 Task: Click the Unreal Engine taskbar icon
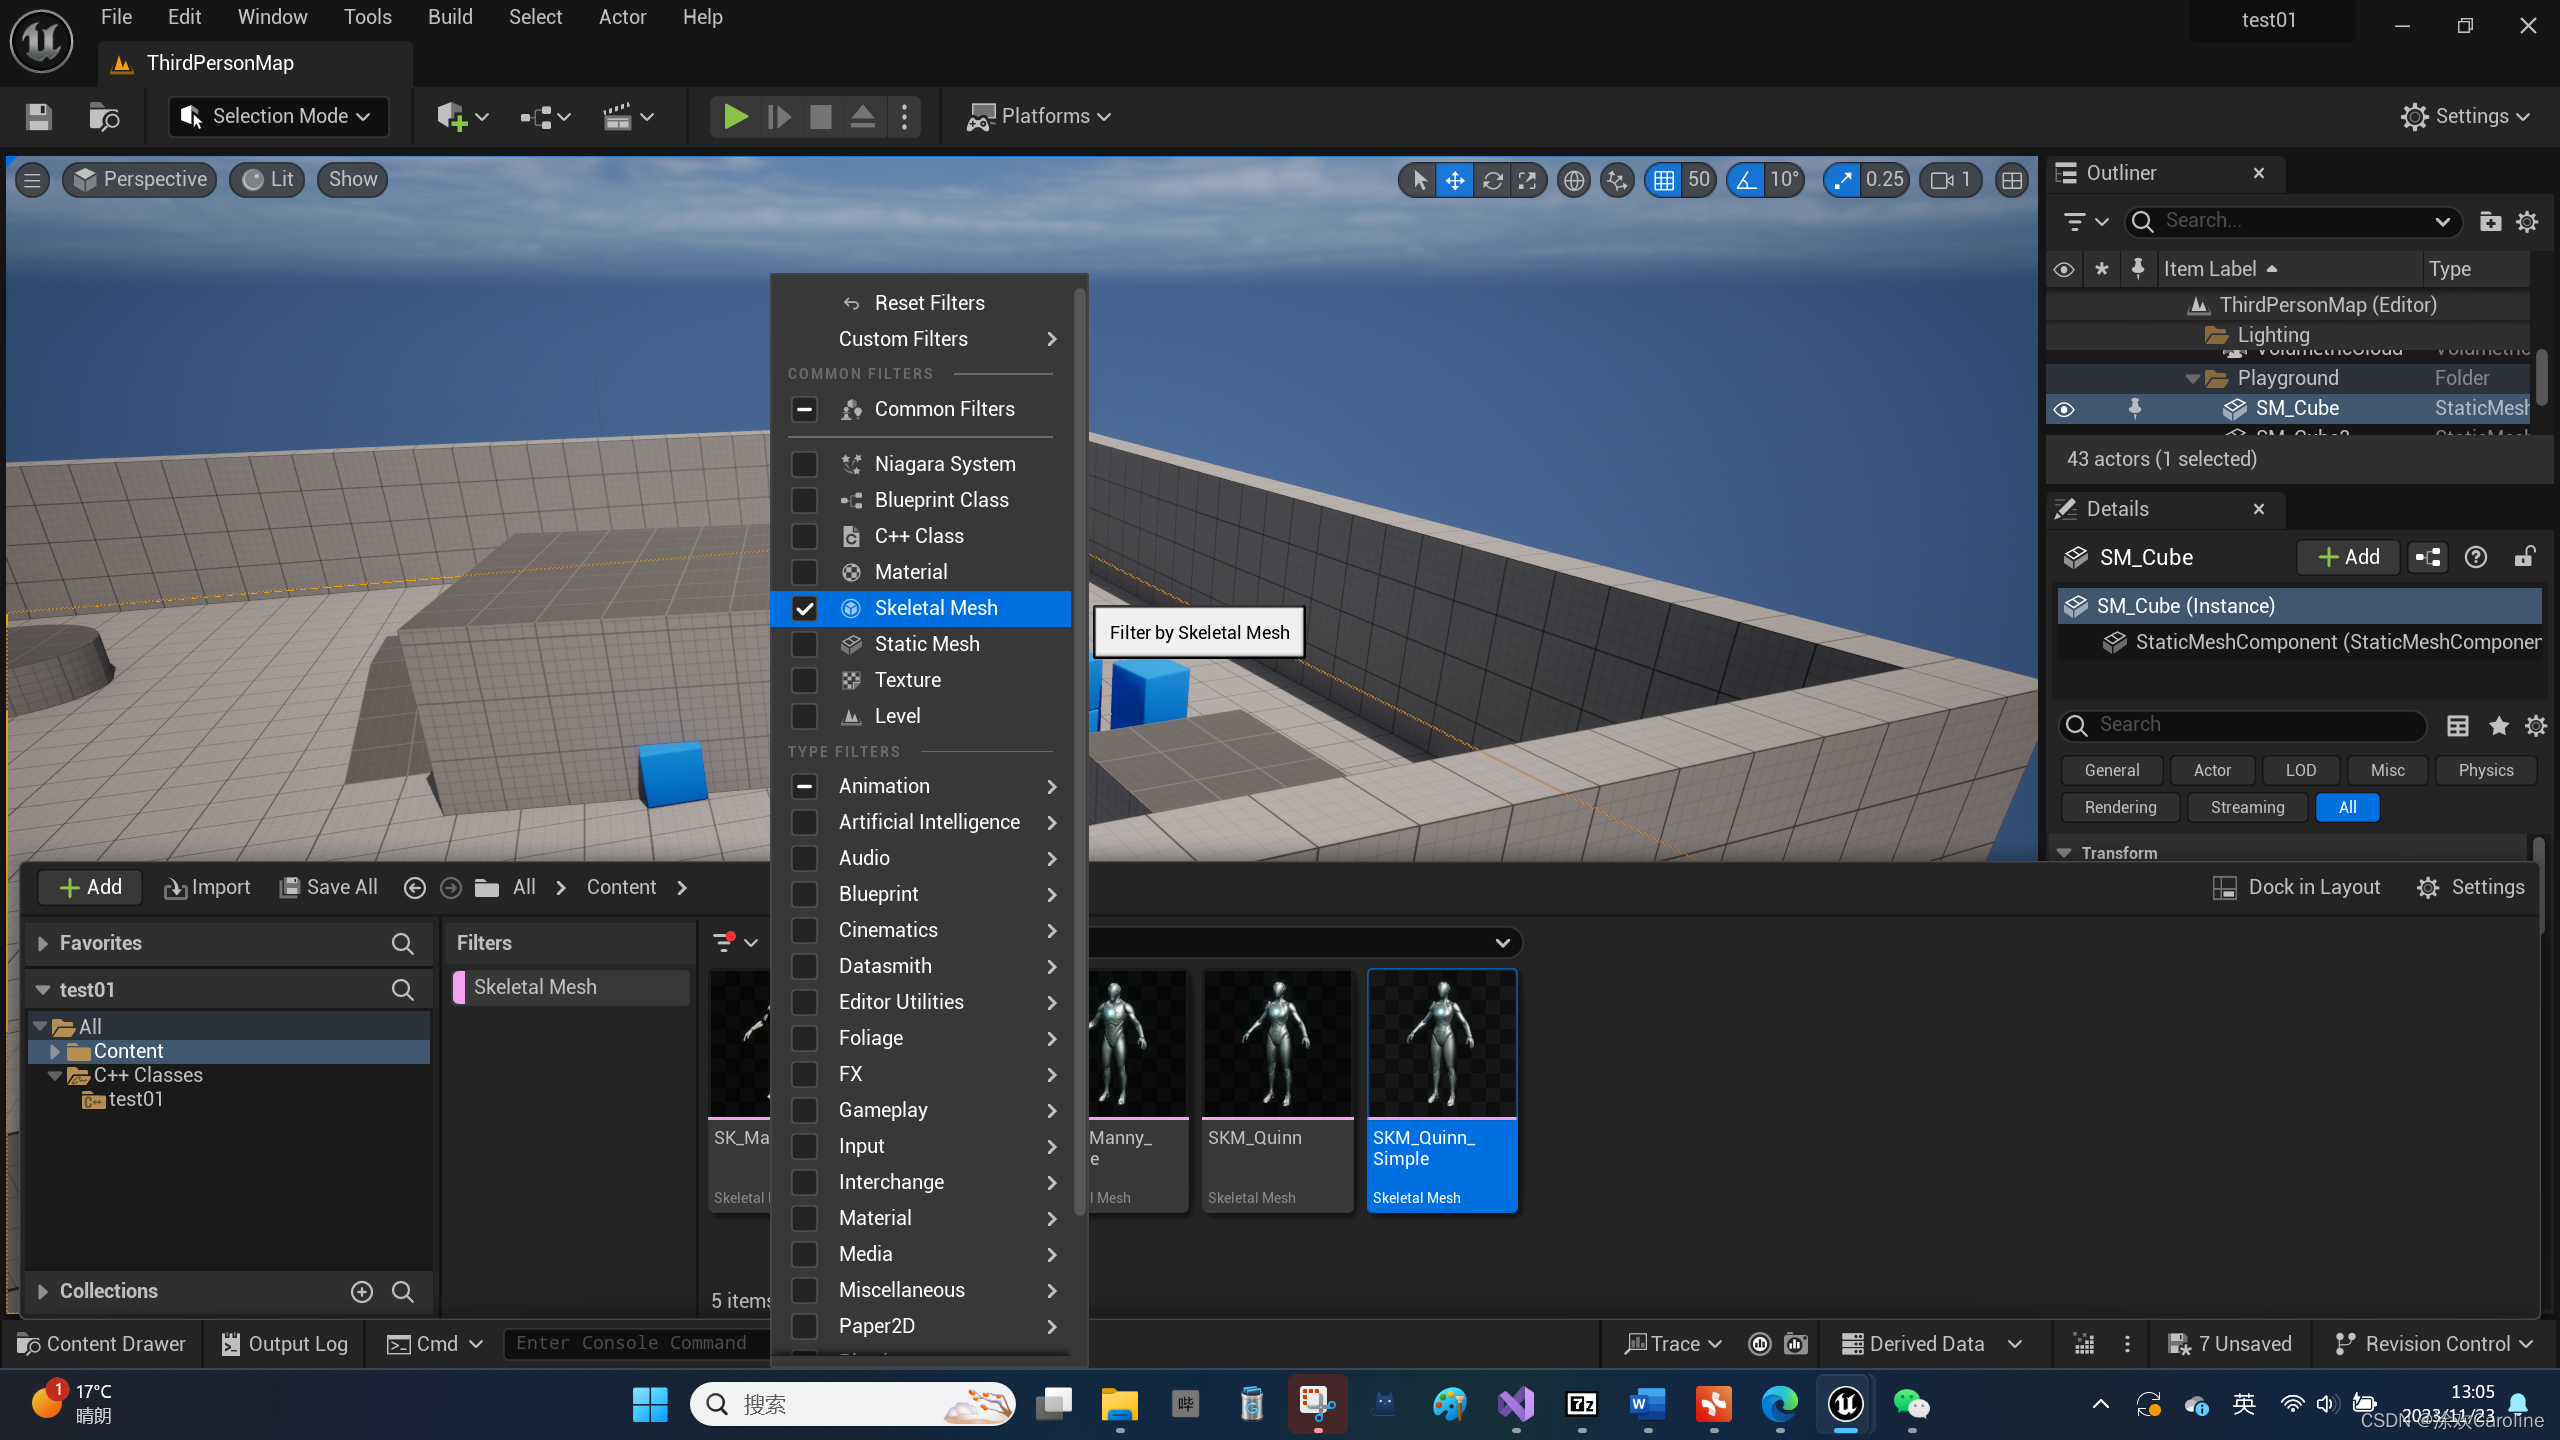point(1845,1404)
